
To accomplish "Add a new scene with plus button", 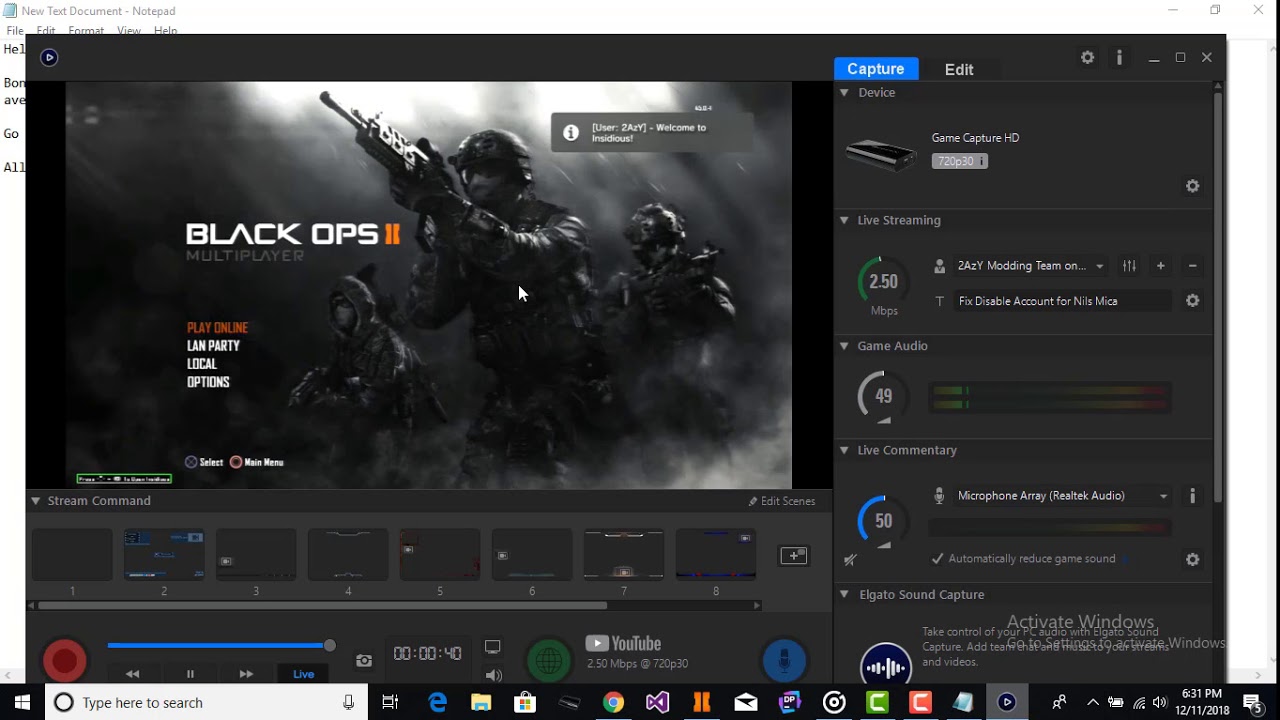I will click(x=794, y=556).
